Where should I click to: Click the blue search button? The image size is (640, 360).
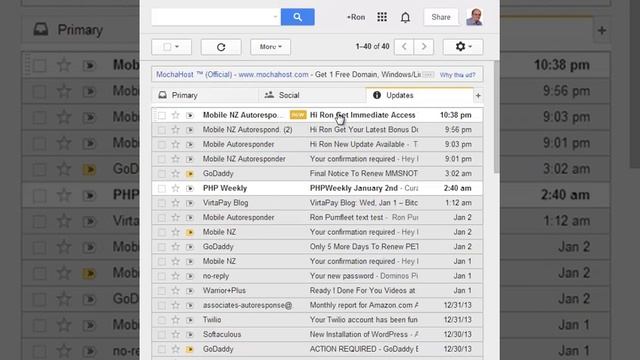(x=298, y=17)
